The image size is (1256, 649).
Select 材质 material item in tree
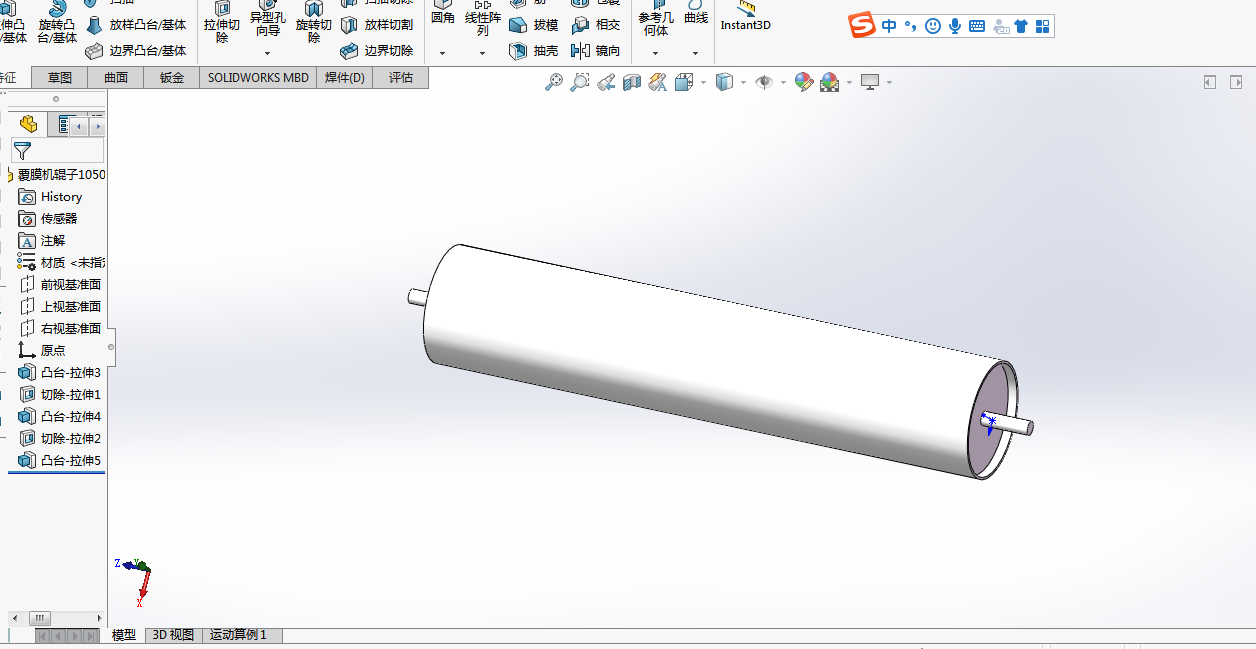tap(61, 263)
